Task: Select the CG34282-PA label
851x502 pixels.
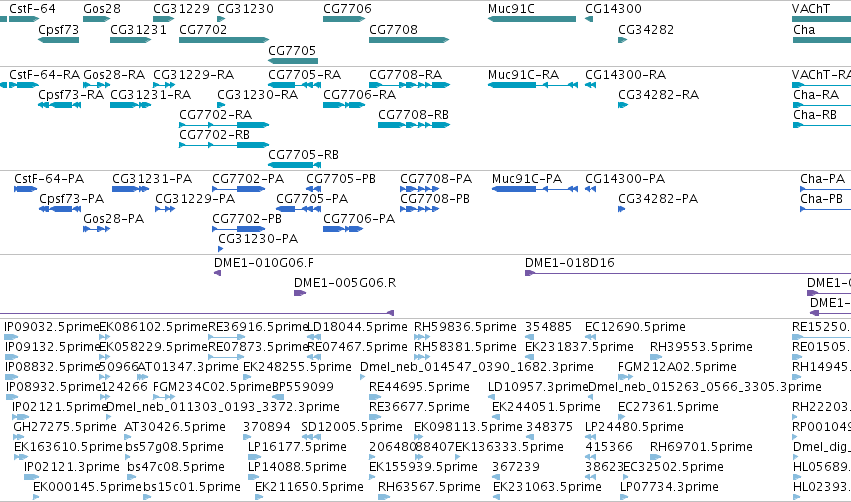Action: 658,199
